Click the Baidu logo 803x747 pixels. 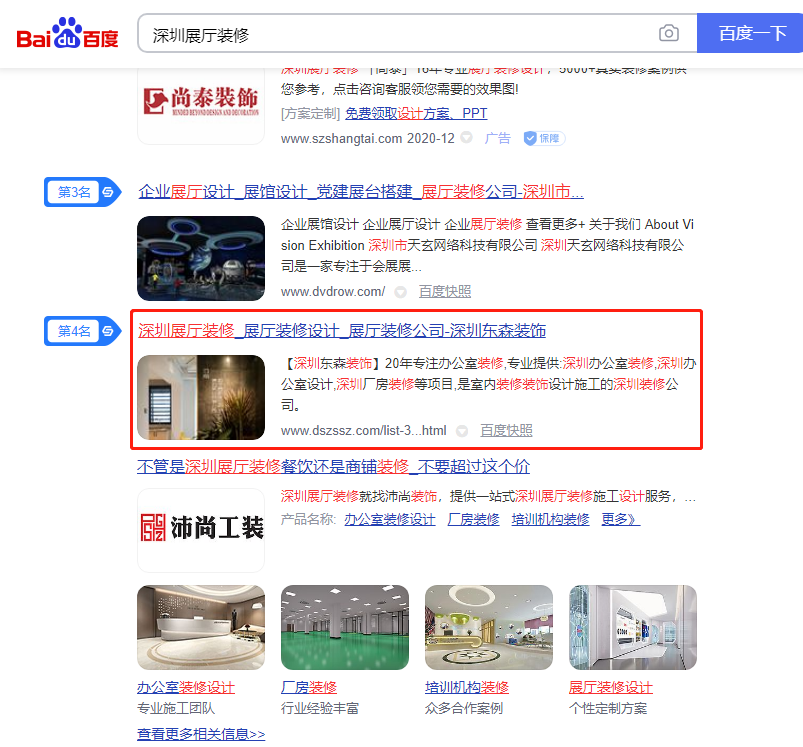(67, 33)
